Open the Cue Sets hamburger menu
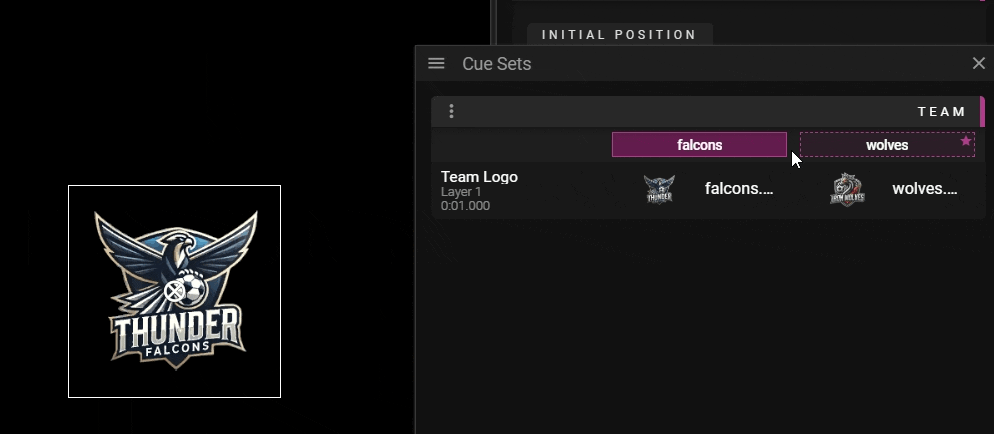The image size is (994, 434). pos(436,63)
